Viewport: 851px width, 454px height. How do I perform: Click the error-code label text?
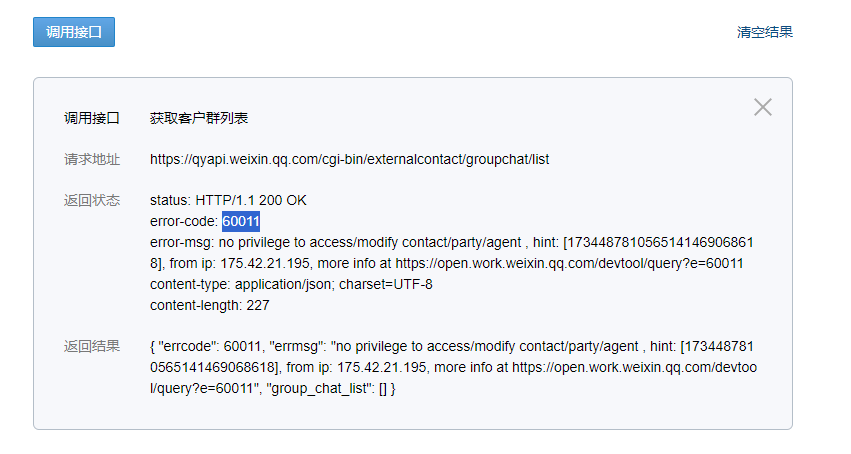(184, 221)
